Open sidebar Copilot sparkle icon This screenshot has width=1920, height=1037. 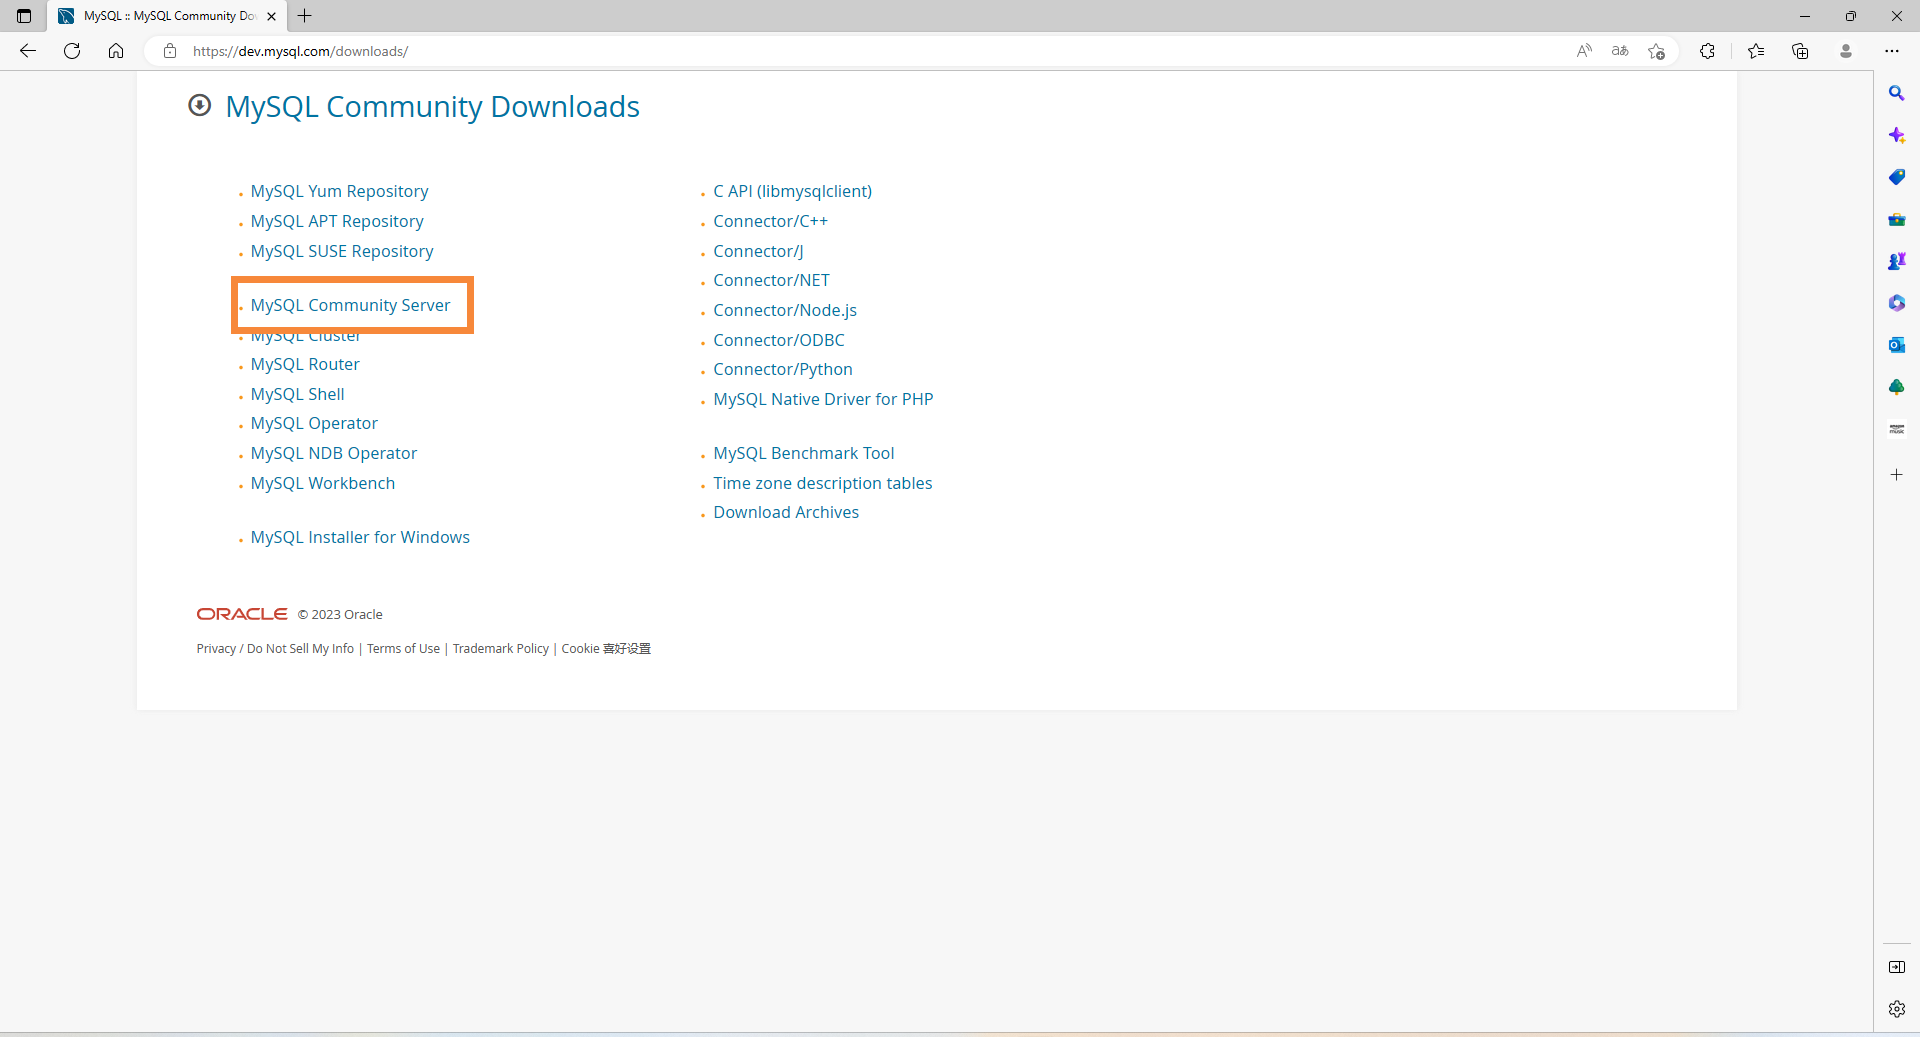tap(1896, 135)
